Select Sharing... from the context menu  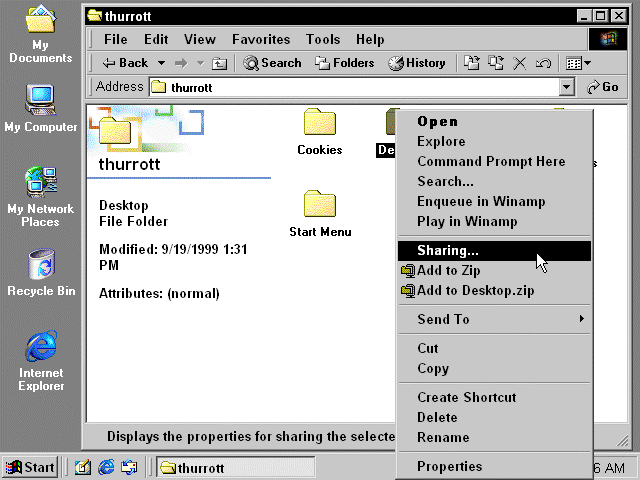tap(448, 250)
